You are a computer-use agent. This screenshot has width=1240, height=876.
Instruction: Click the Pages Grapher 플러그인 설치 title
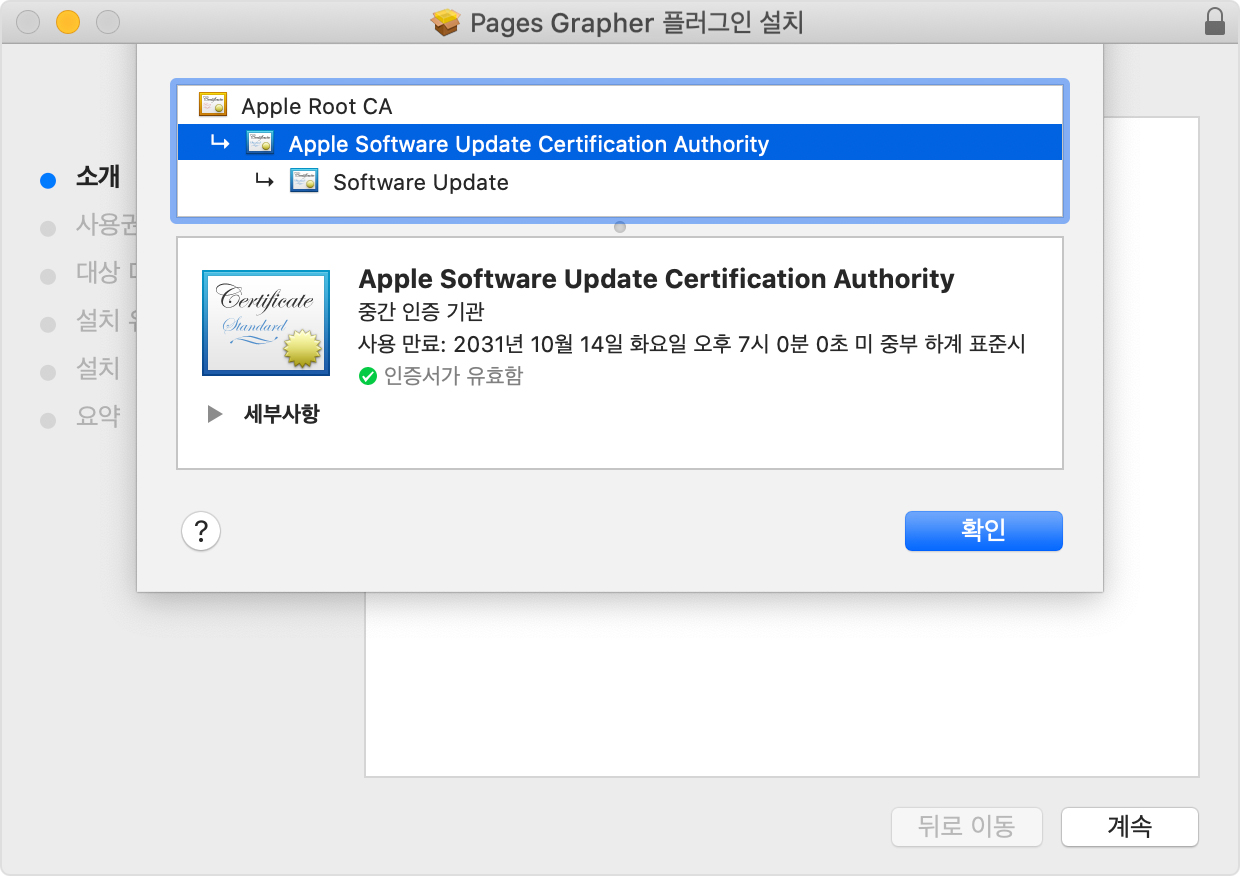636,22
